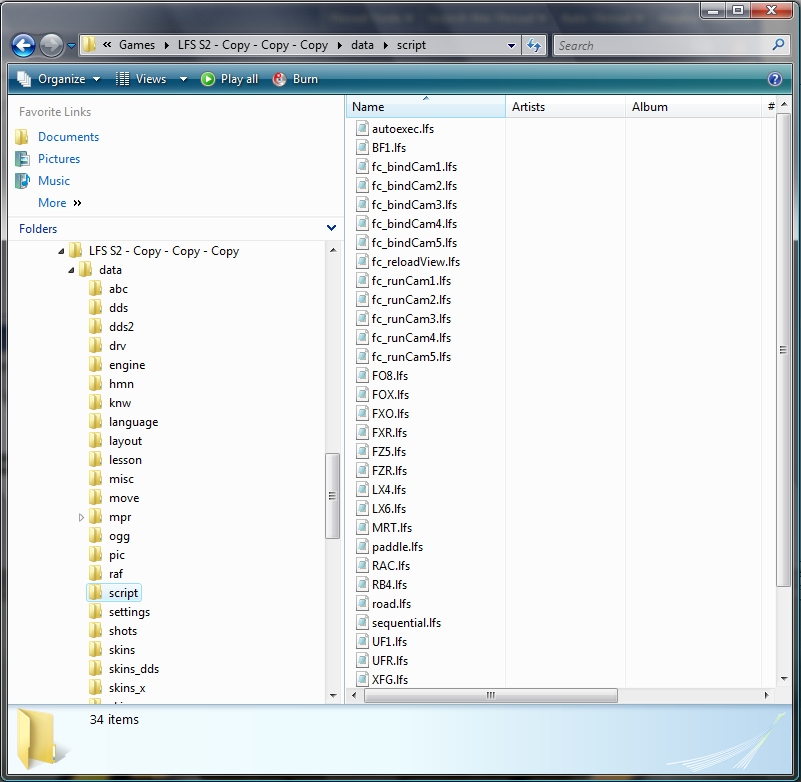801x782 pixels.
Task: Select RAC.lfs file name
Action: point(391,565)
